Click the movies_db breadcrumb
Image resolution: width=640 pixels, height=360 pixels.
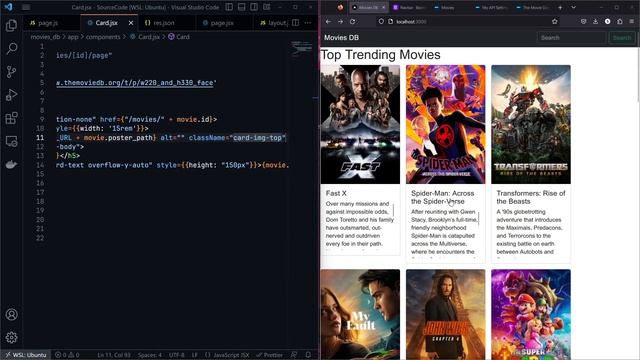45,37
